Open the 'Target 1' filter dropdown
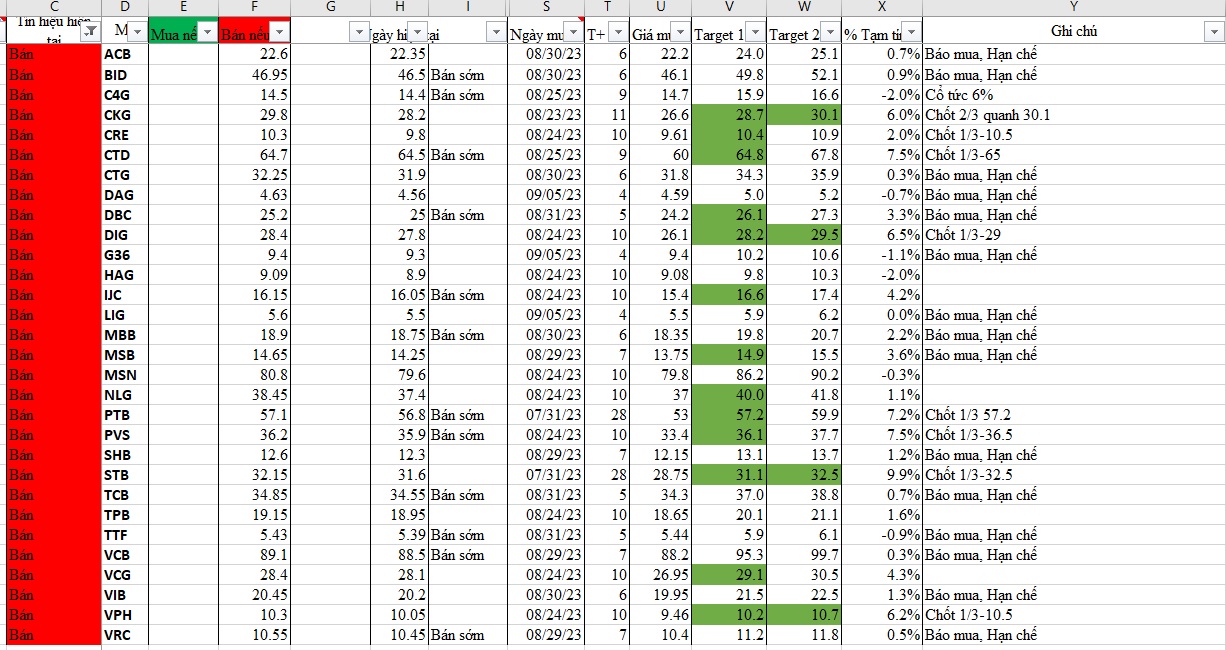The image size is (1226, 650). click(x=755, y=33)
